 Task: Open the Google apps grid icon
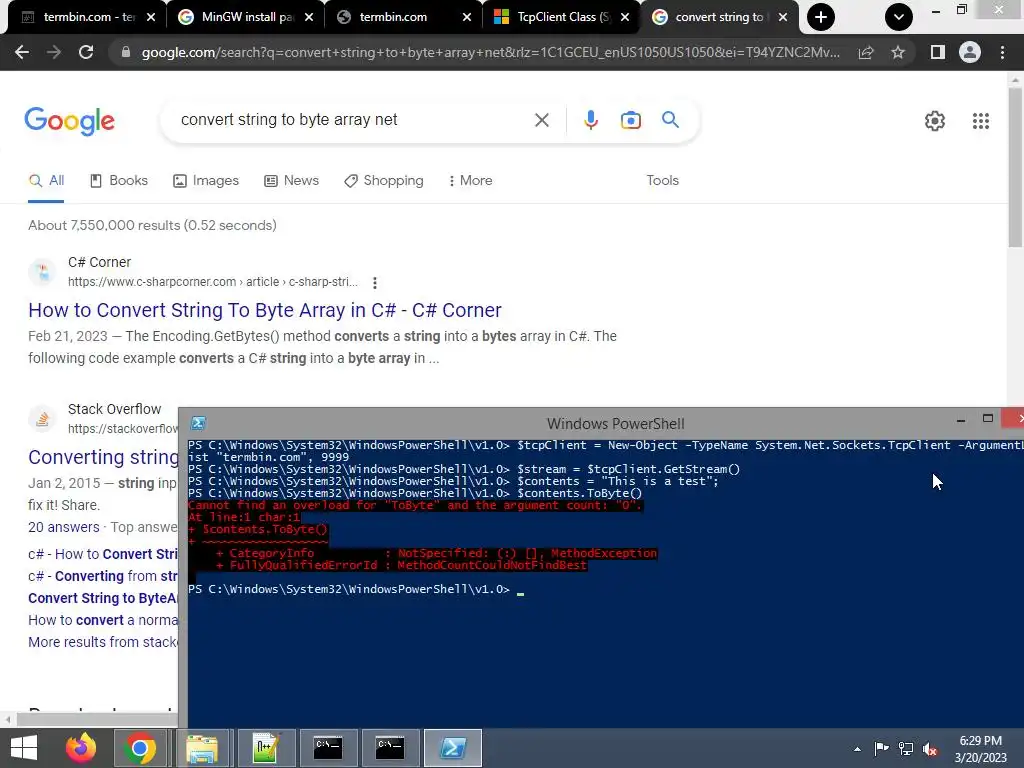980,121
